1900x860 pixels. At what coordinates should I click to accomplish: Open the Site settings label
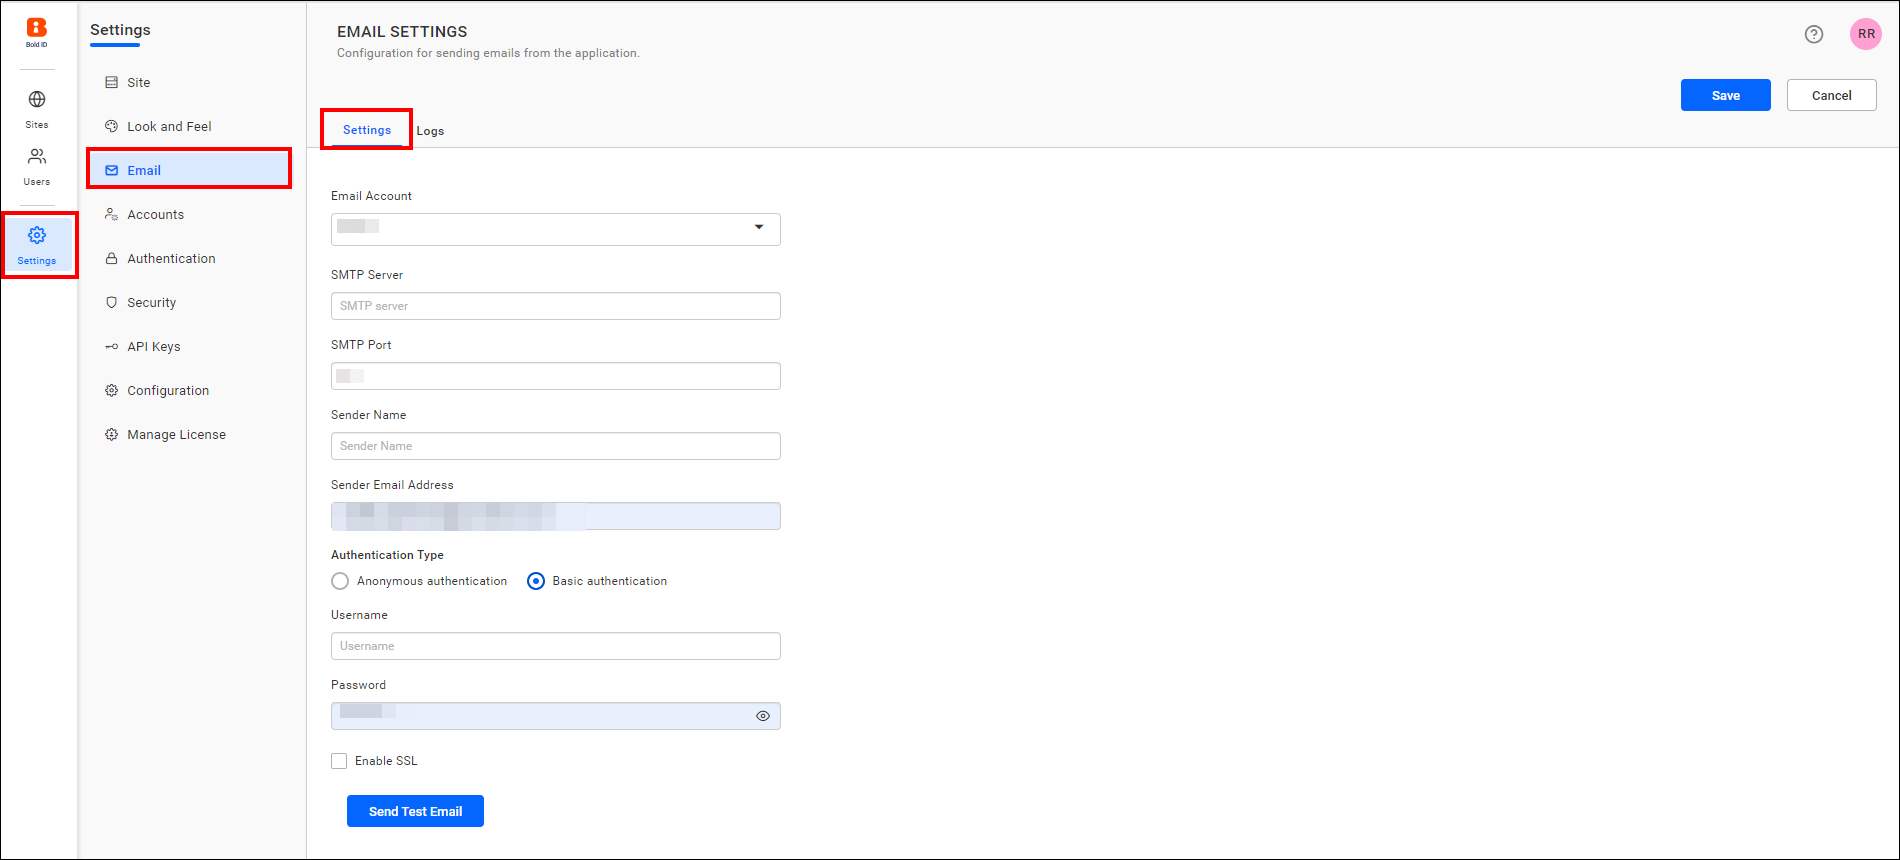[x=139, y=83]
